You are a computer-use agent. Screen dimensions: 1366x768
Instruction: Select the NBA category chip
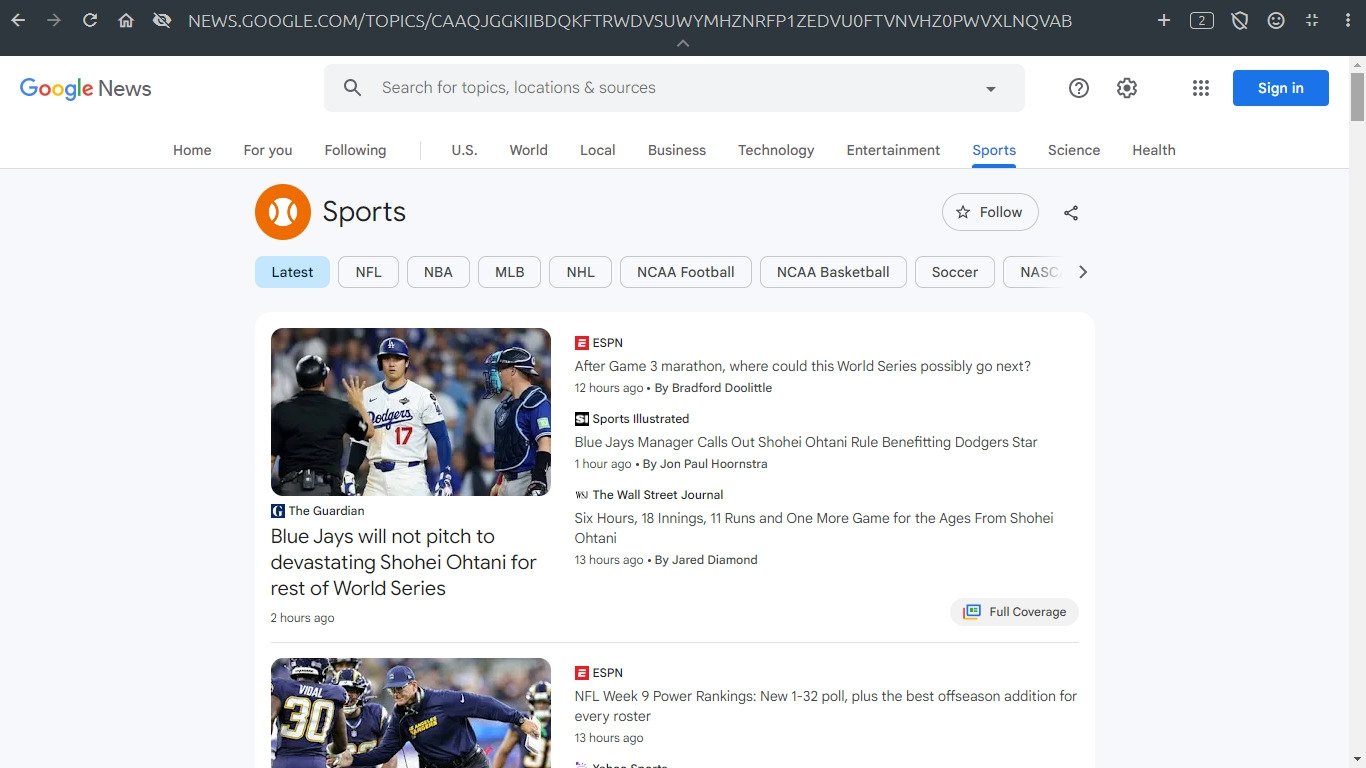click(x=438, y=272)
